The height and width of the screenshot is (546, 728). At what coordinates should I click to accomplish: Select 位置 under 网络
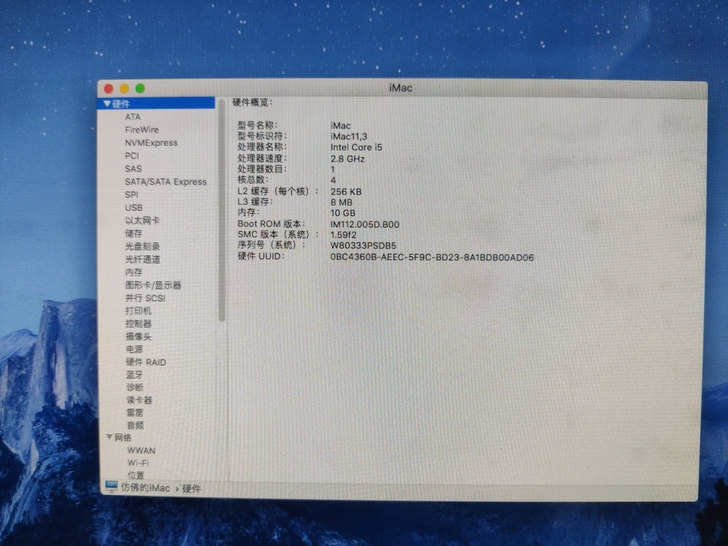click(x=136, y=475)
